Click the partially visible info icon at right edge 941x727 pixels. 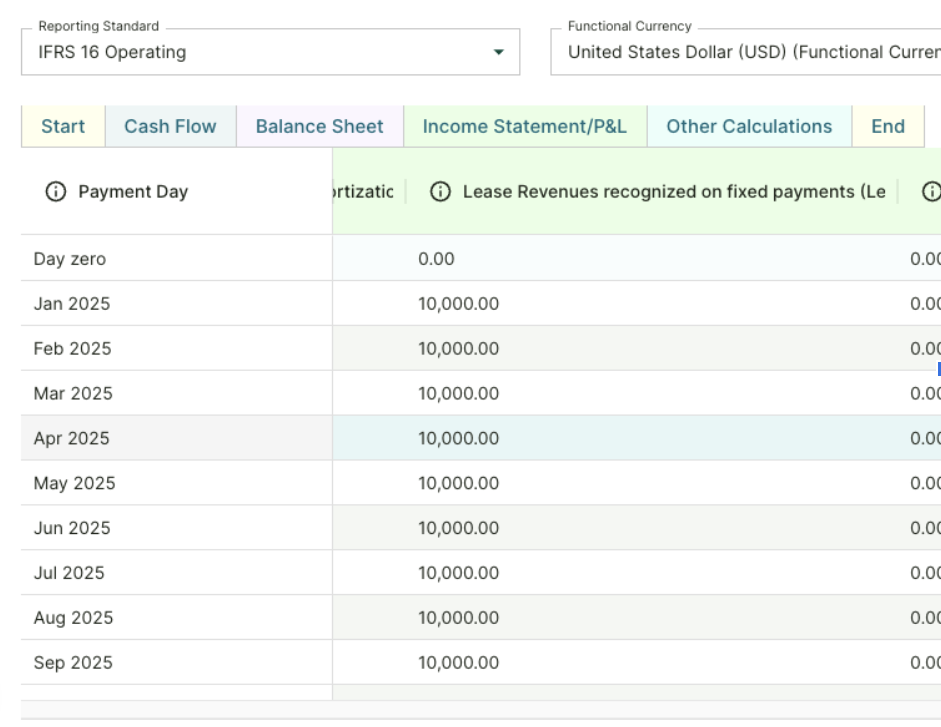pyautogui.click(x=933, y=192)
